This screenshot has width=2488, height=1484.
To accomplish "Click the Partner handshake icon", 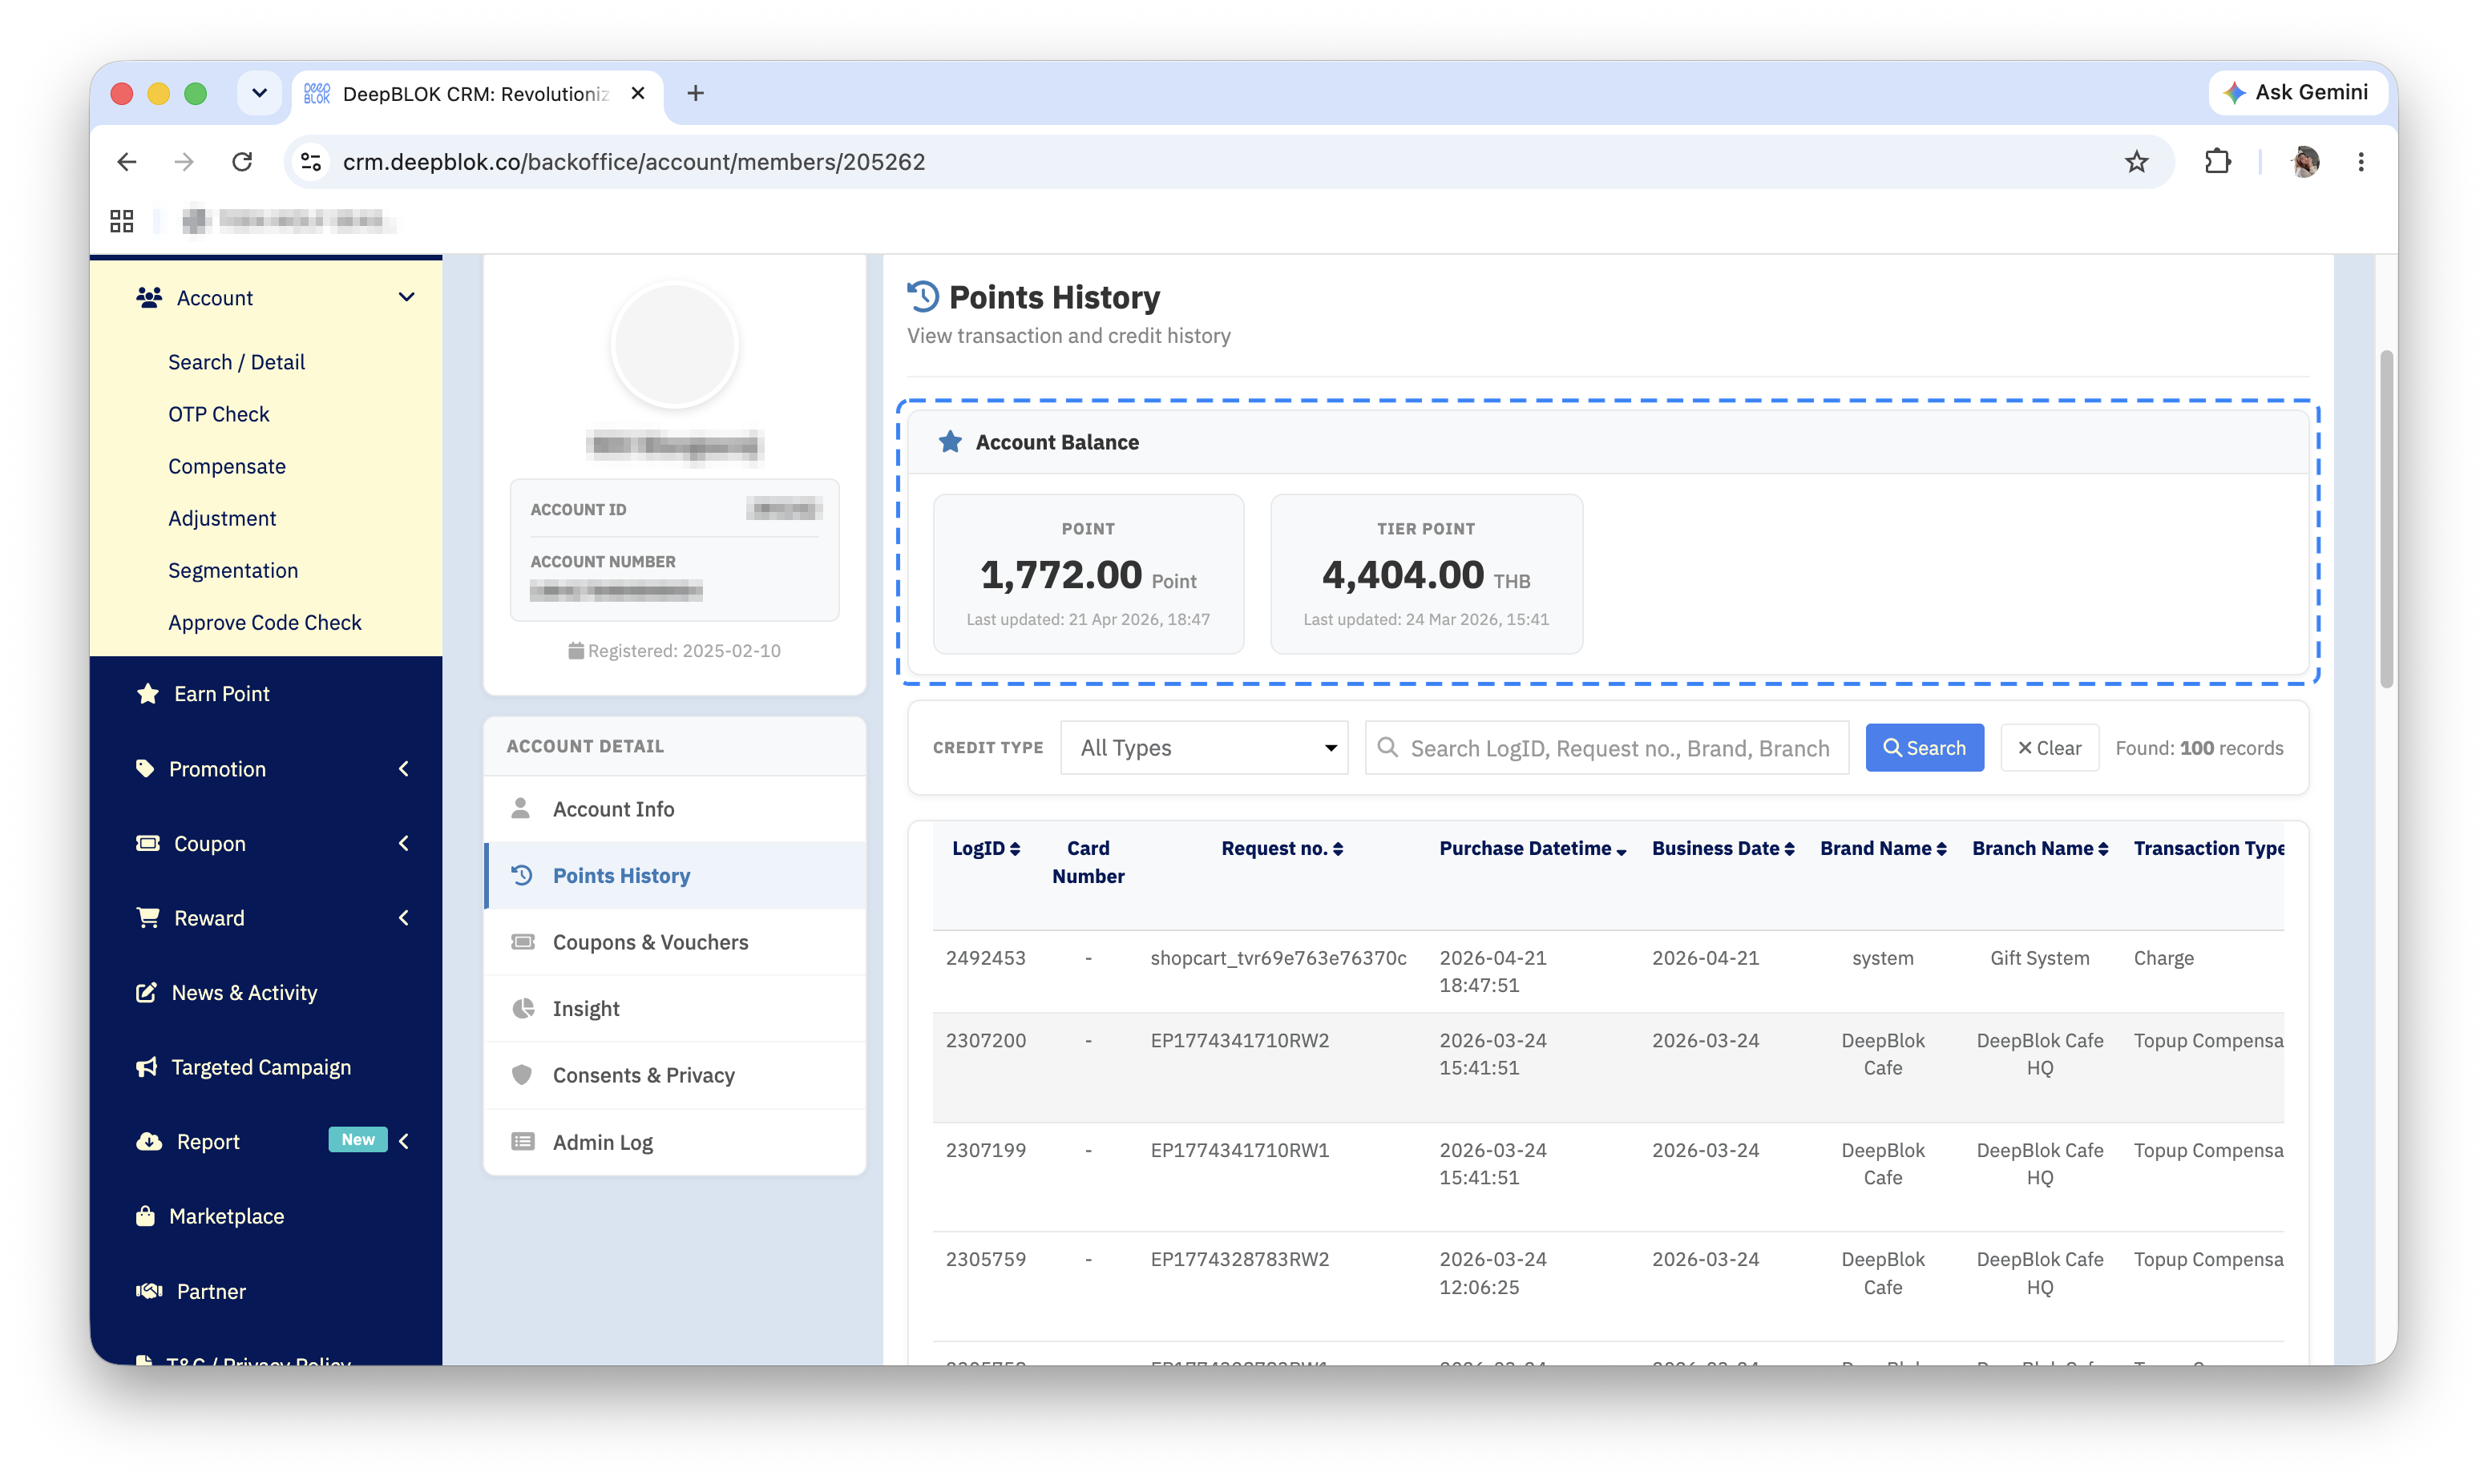I will (149, 1291).
